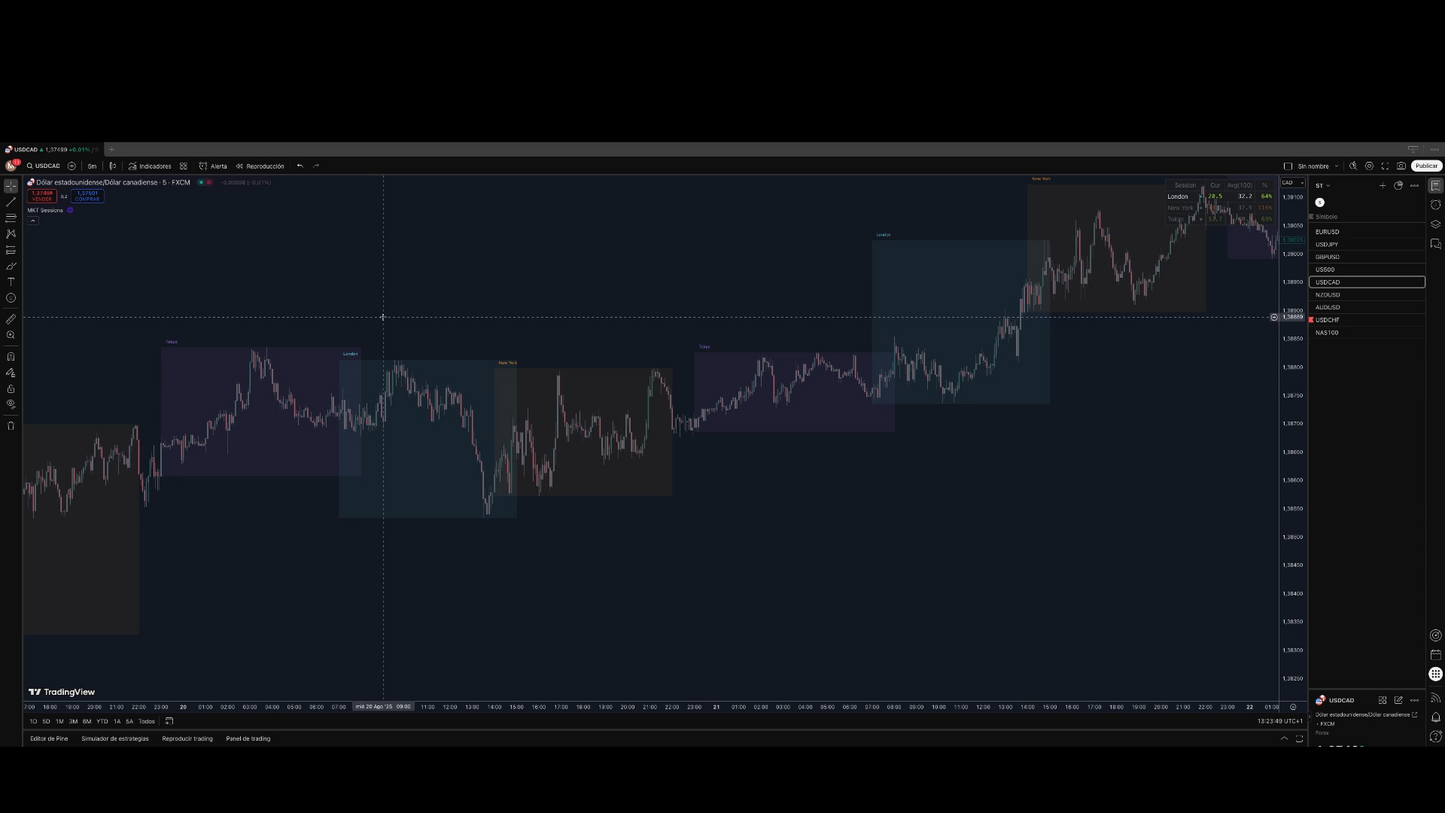1445x813 pixels.
Task: Click the MKT Sessions settings gear
Action: 70,210
